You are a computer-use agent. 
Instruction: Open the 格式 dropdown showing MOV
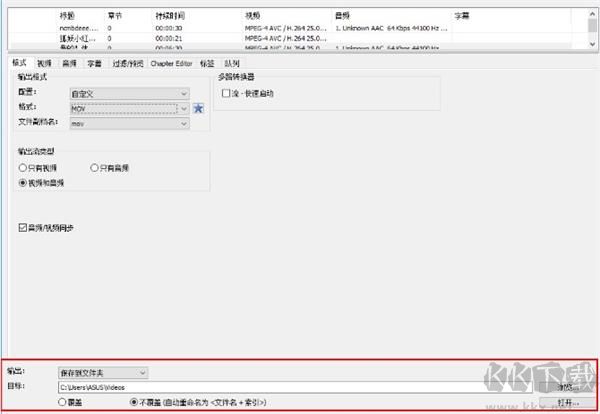130,109
